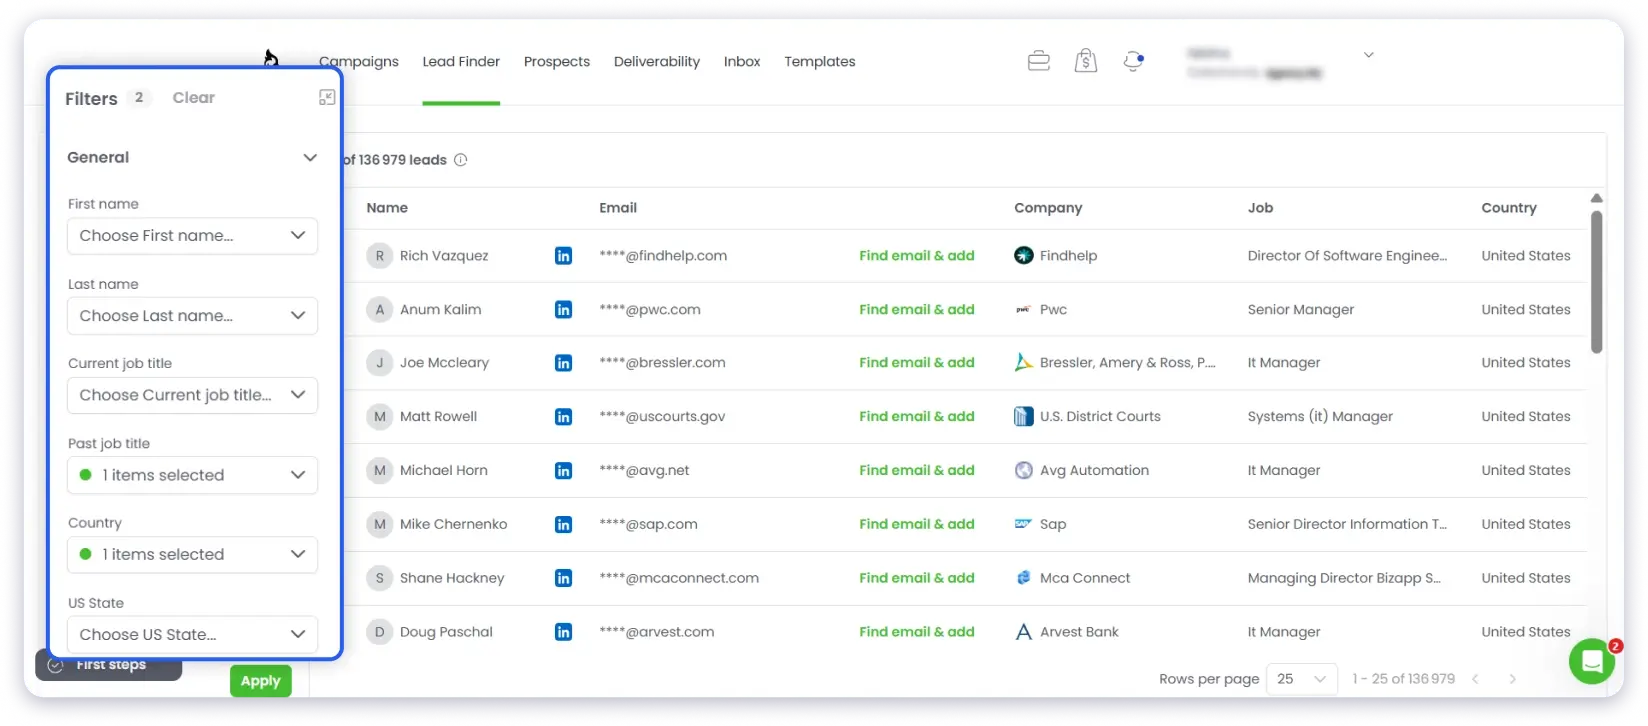
Task: Click the table vertical scrollbar
Action: point(1596,282)
